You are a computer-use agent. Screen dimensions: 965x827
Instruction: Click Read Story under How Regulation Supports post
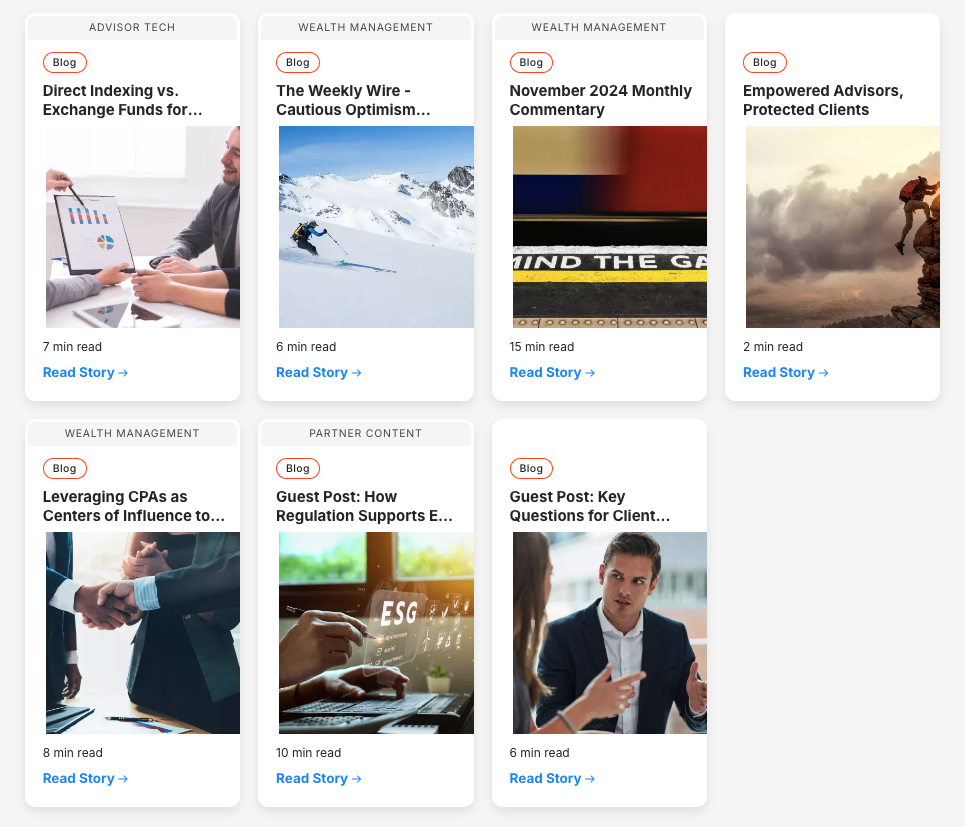point(318,779)
